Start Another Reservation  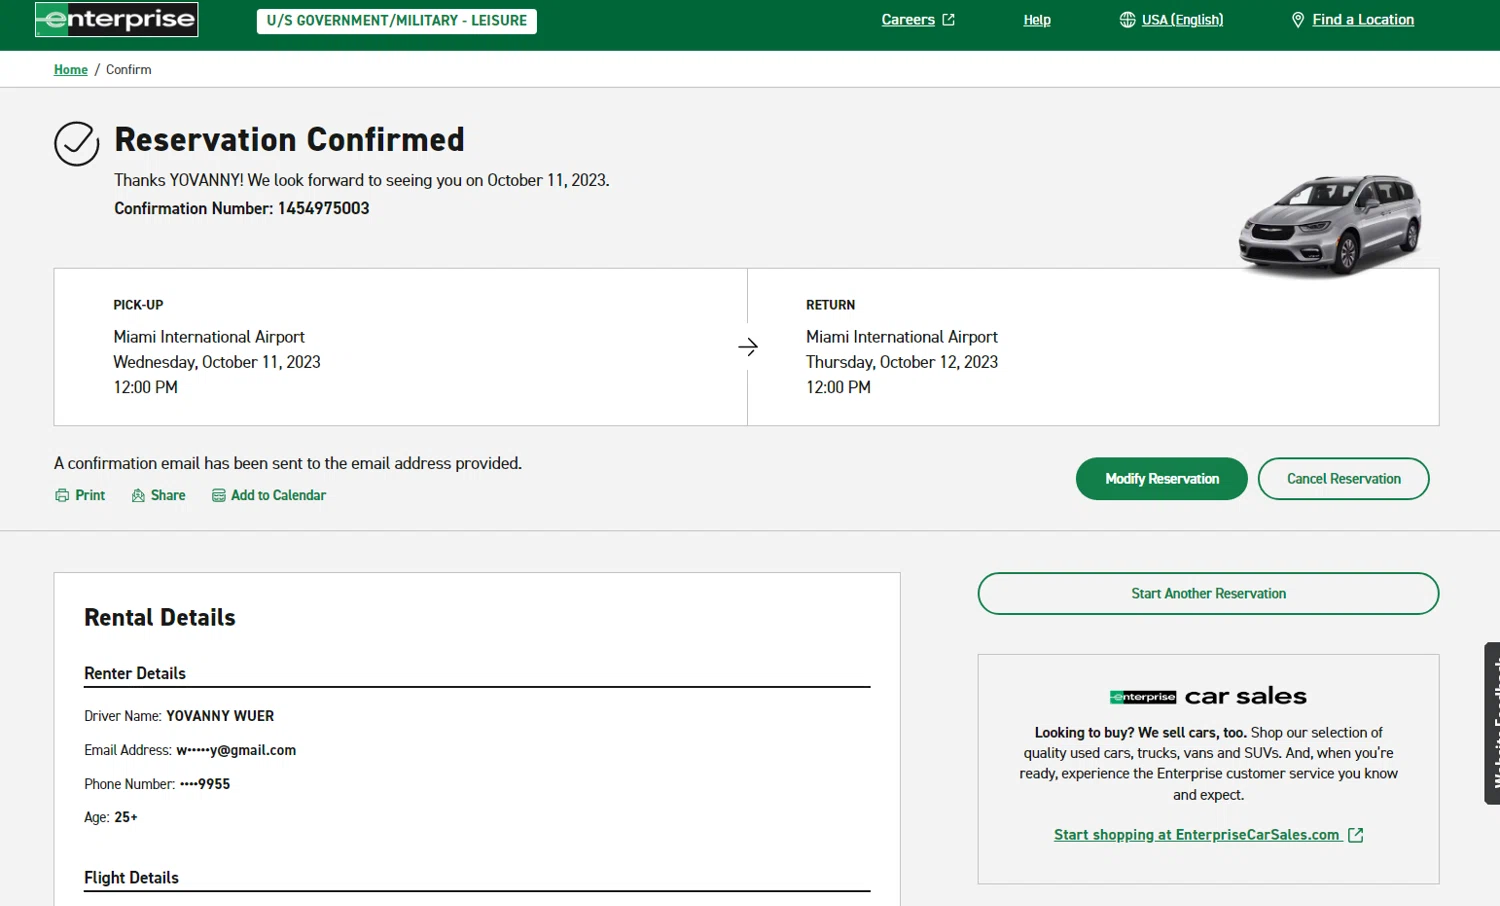click(1208, 594)
